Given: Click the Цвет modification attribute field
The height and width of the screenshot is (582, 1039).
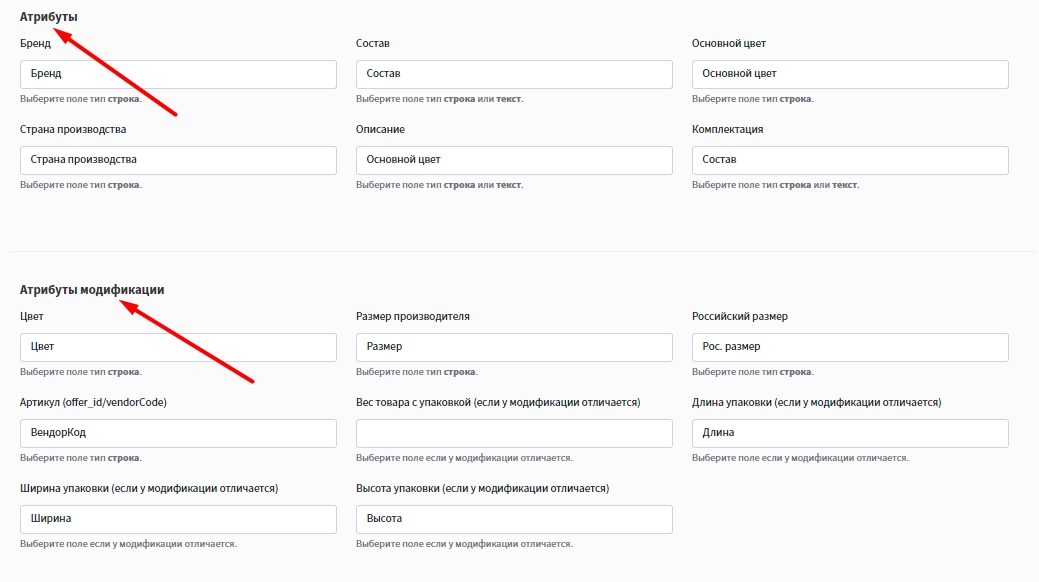Looking at the screenshot, I should point(178,347).
